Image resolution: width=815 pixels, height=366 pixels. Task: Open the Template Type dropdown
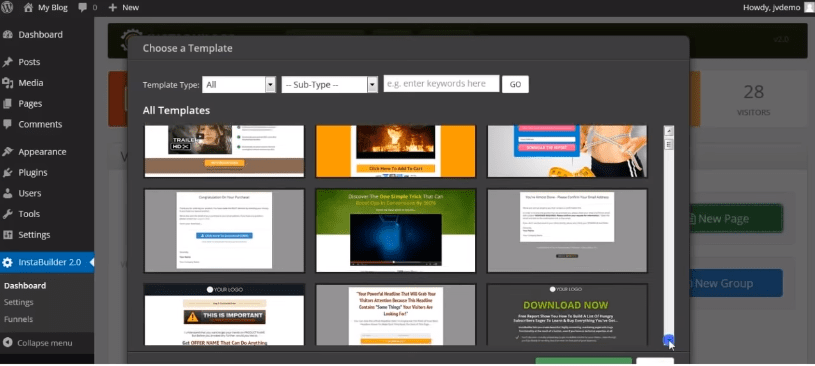point(239,85)
